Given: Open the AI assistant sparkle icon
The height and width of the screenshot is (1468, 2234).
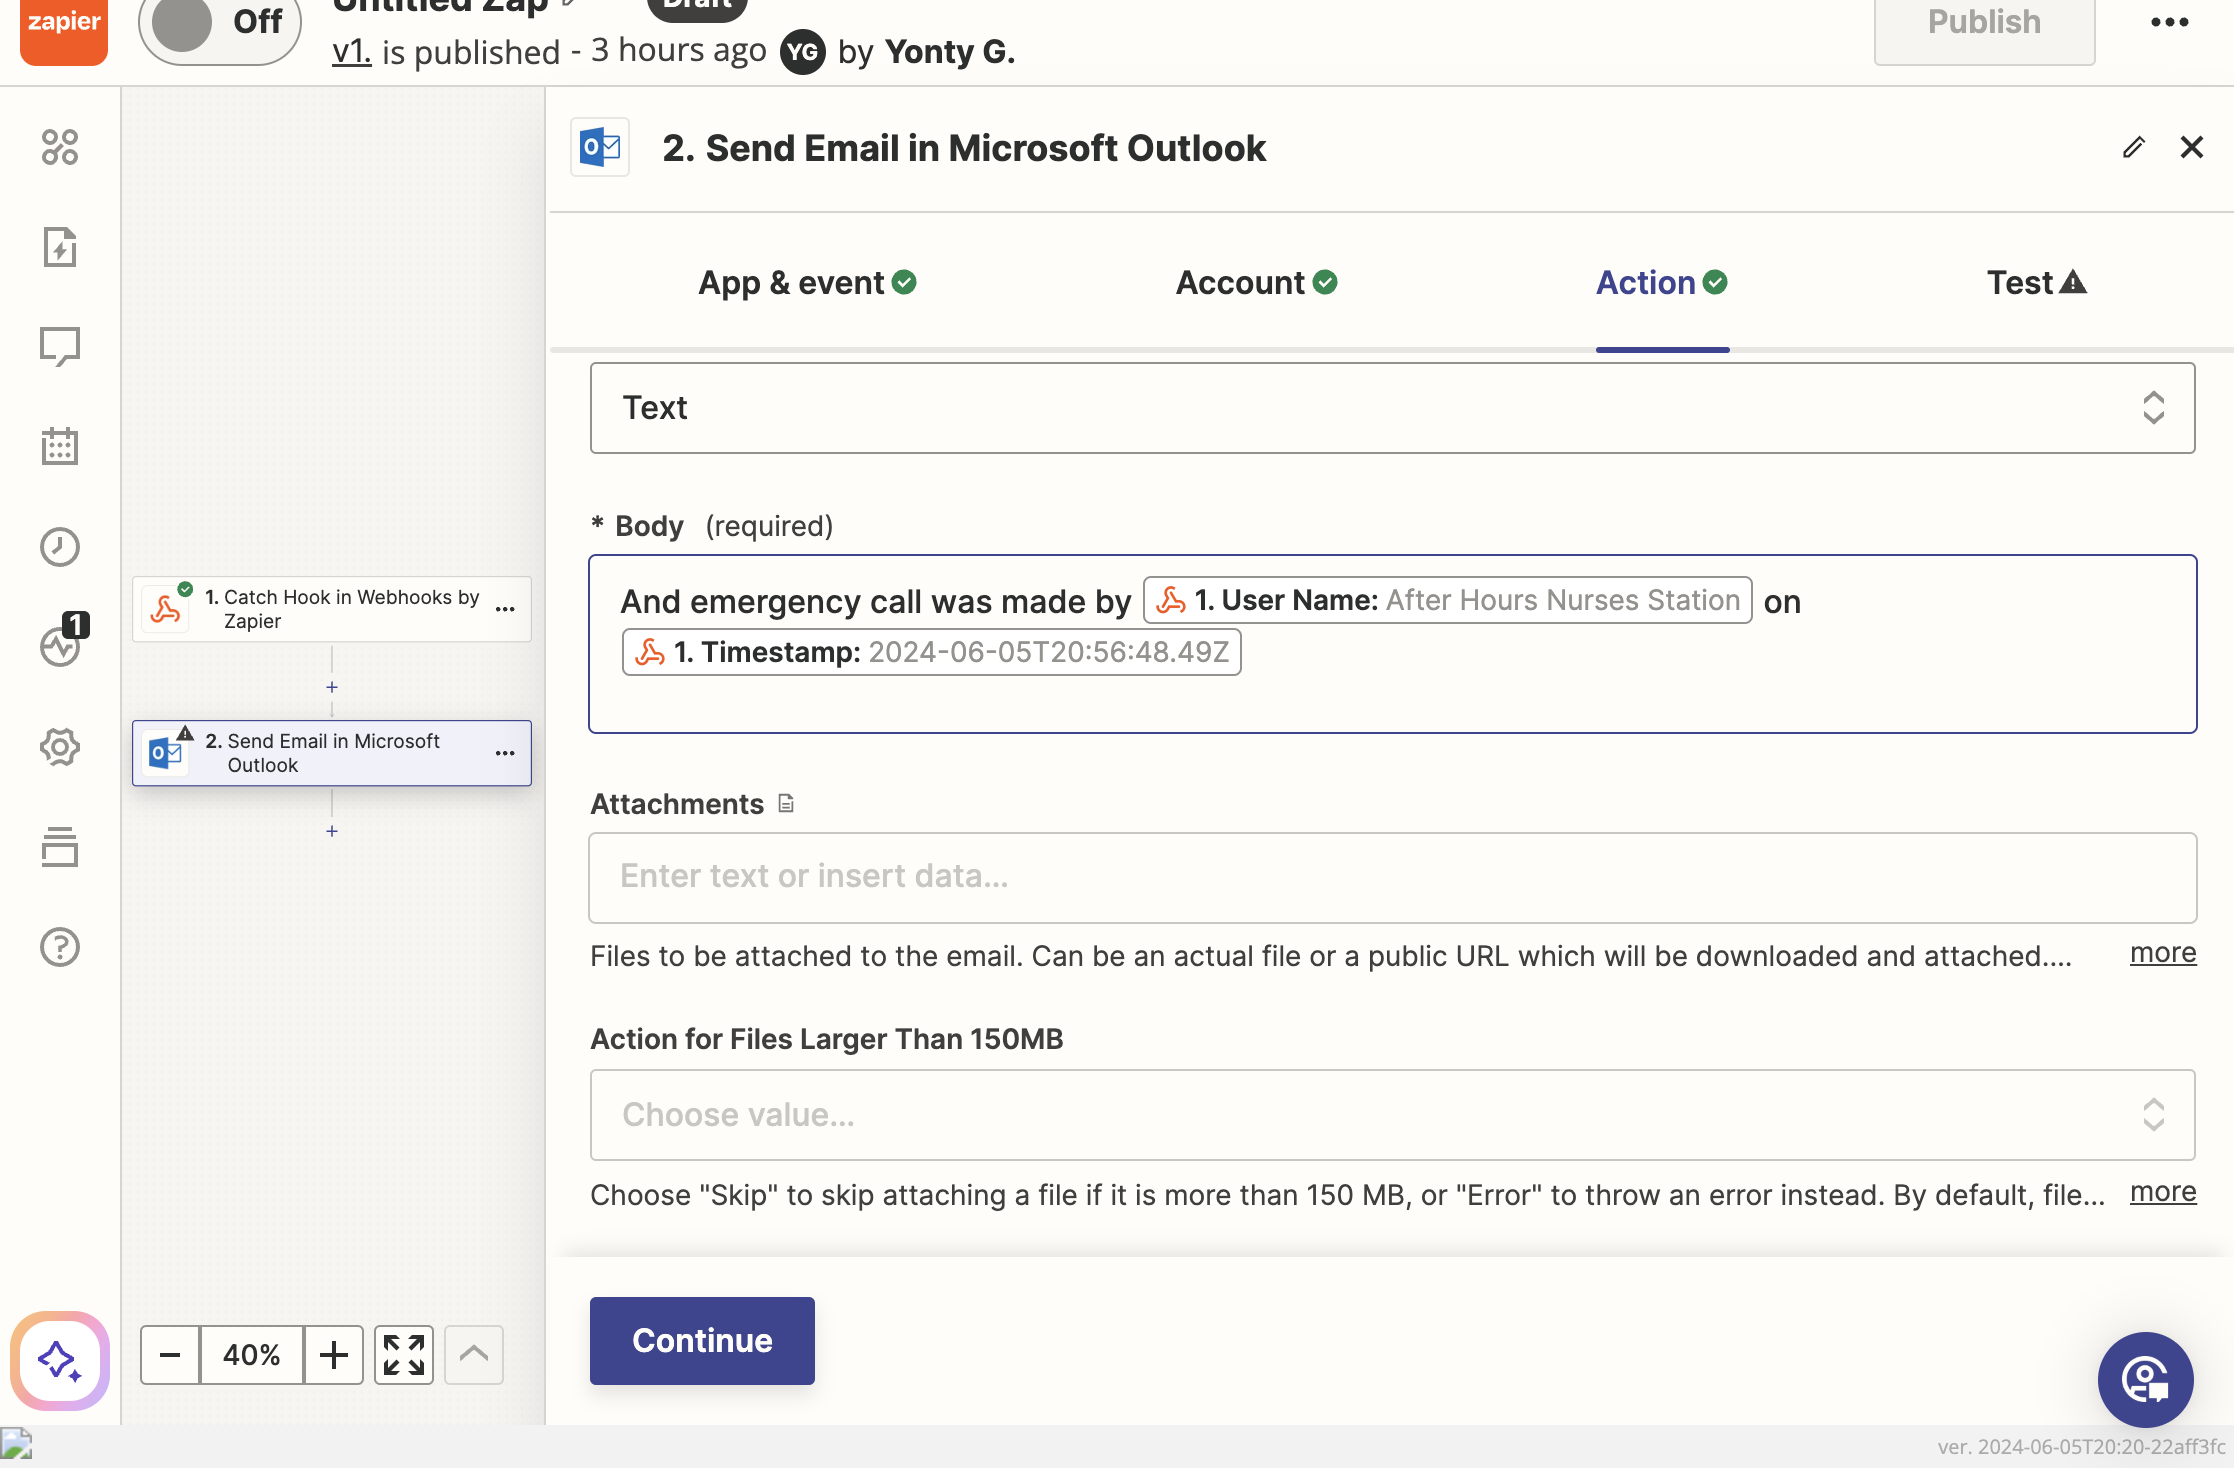Looking at the screenshot, I should coord(60,1361).
